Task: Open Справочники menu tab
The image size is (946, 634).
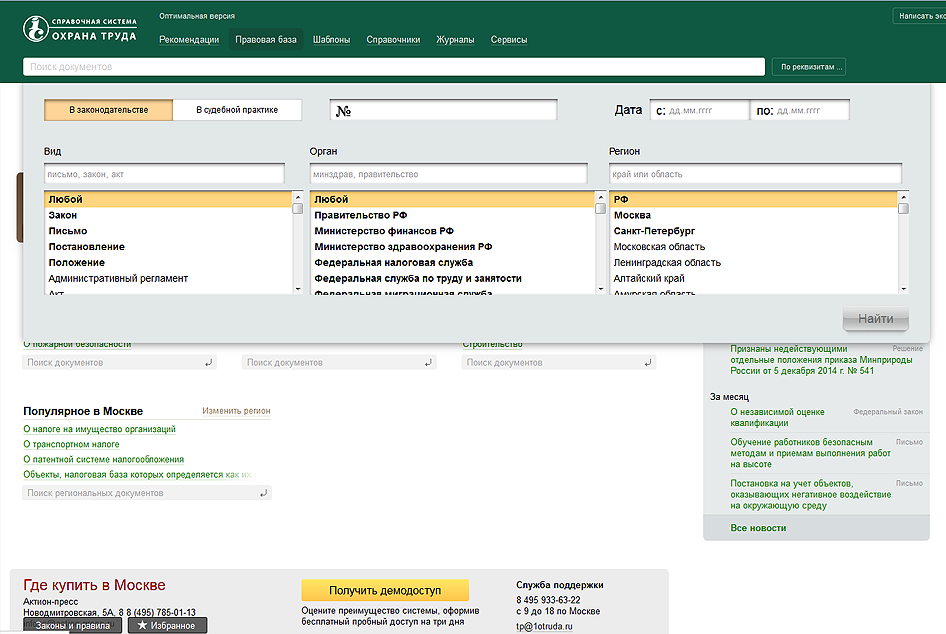Action: point(393,40)
